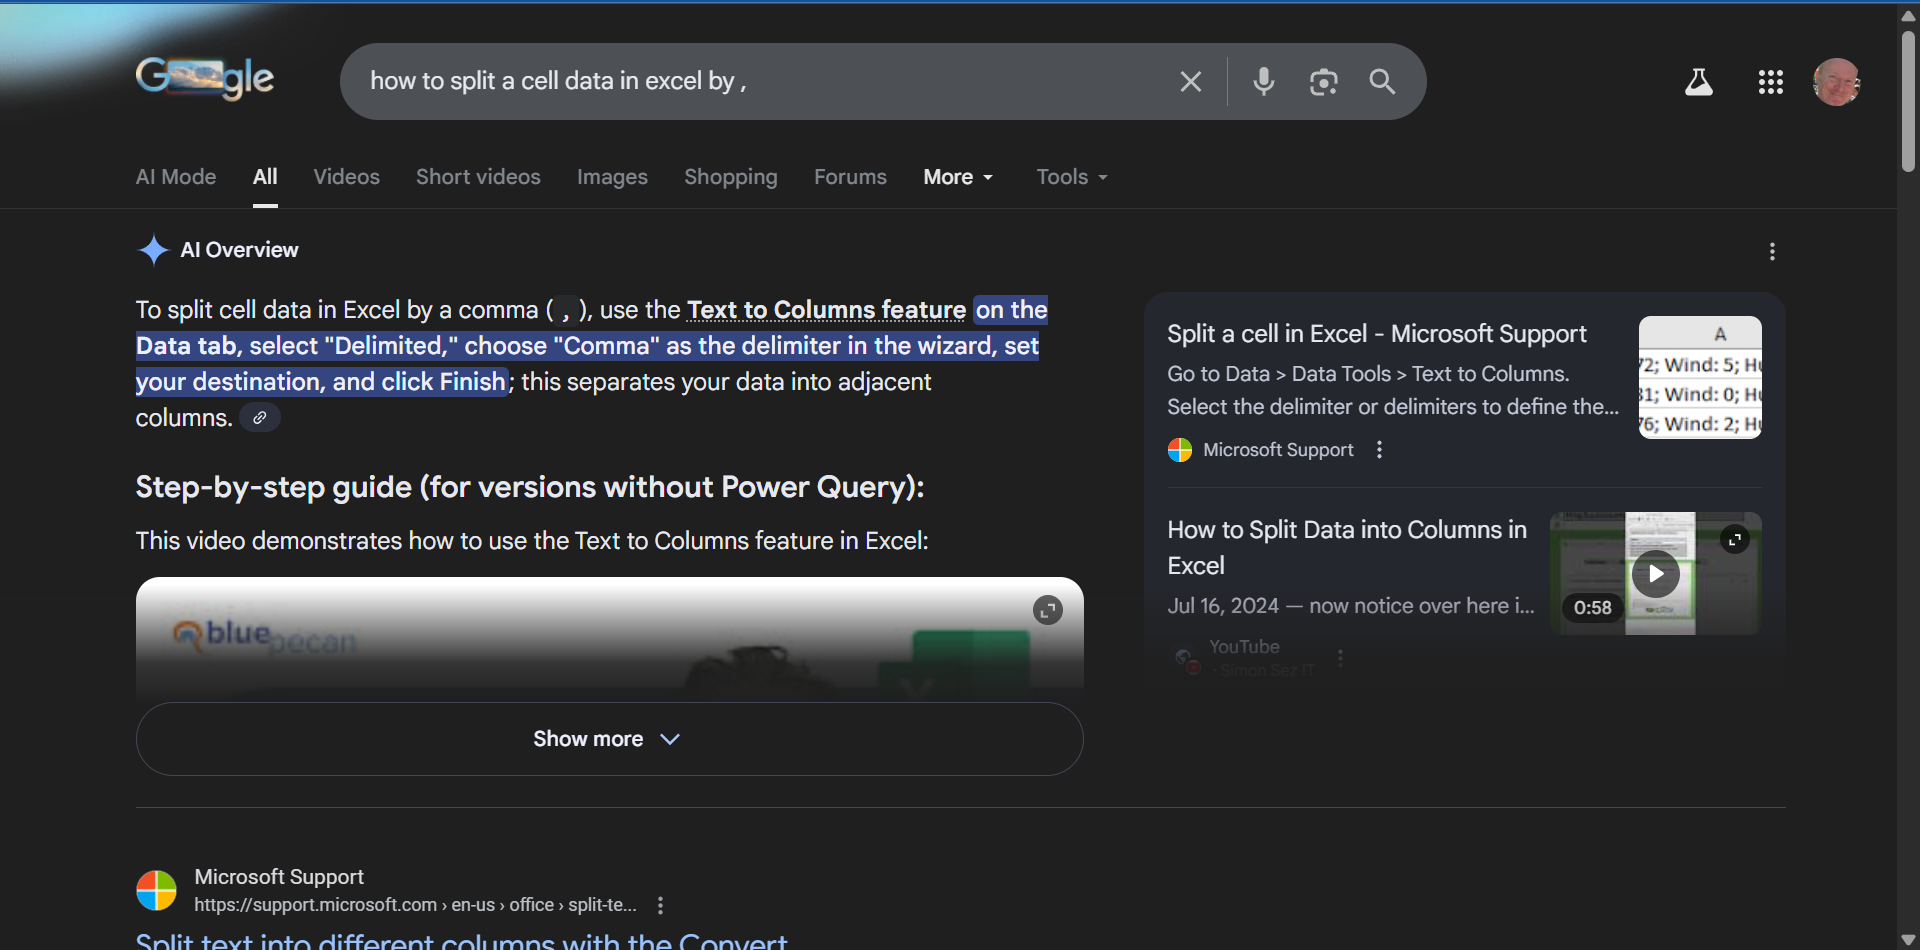Expand the bluepecan video to fullscreen
Screen dimensions: 1920x950
coord(1047,610)
